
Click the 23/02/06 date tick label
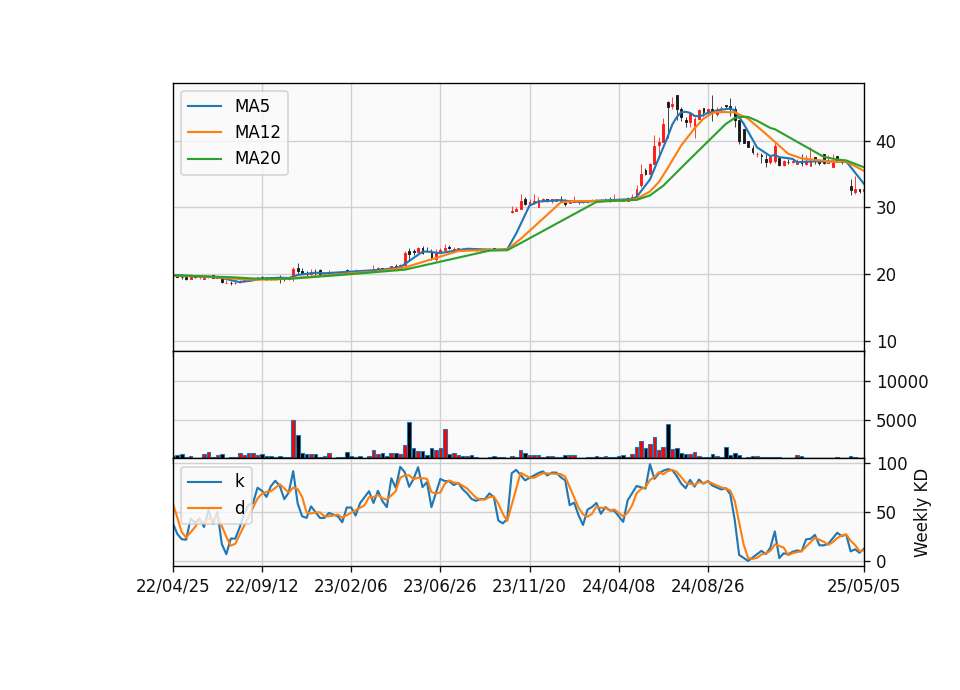pyautogui.click(x=351, y=586)
